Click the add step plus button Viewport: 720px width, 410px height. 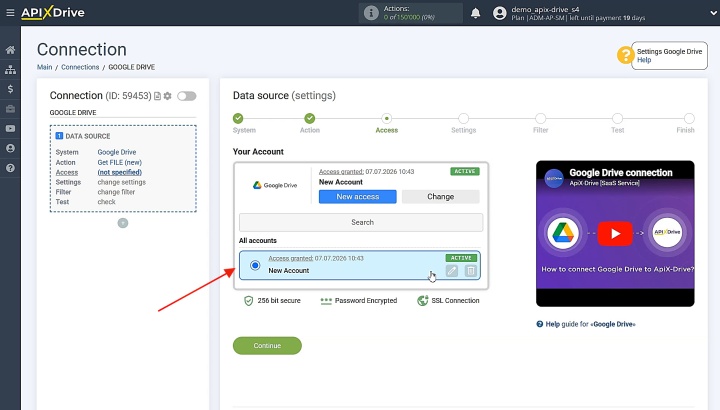pos(123,223)
